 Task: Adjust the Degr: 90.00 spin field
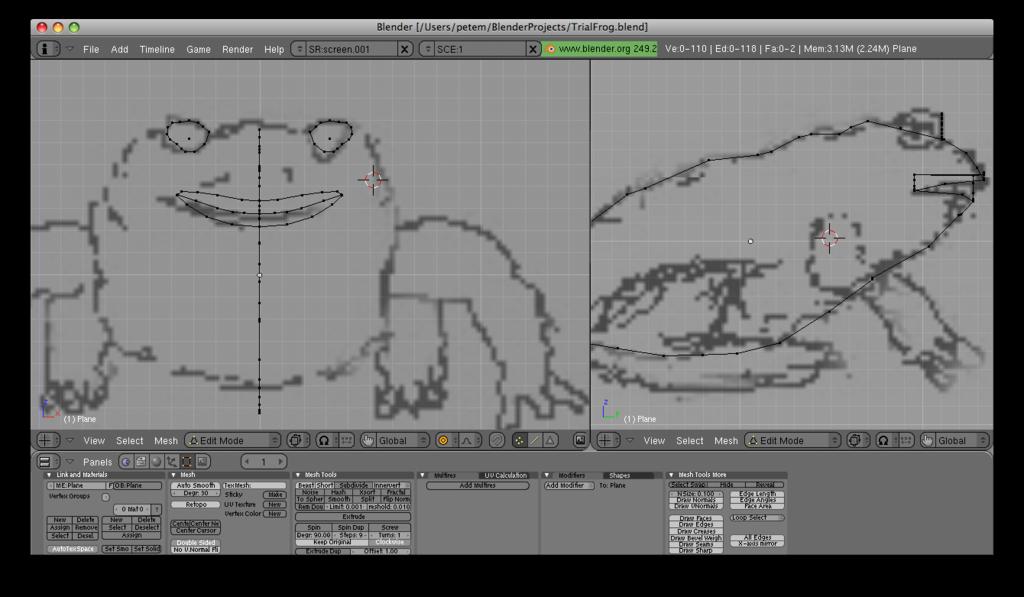[x=314, y=535]
